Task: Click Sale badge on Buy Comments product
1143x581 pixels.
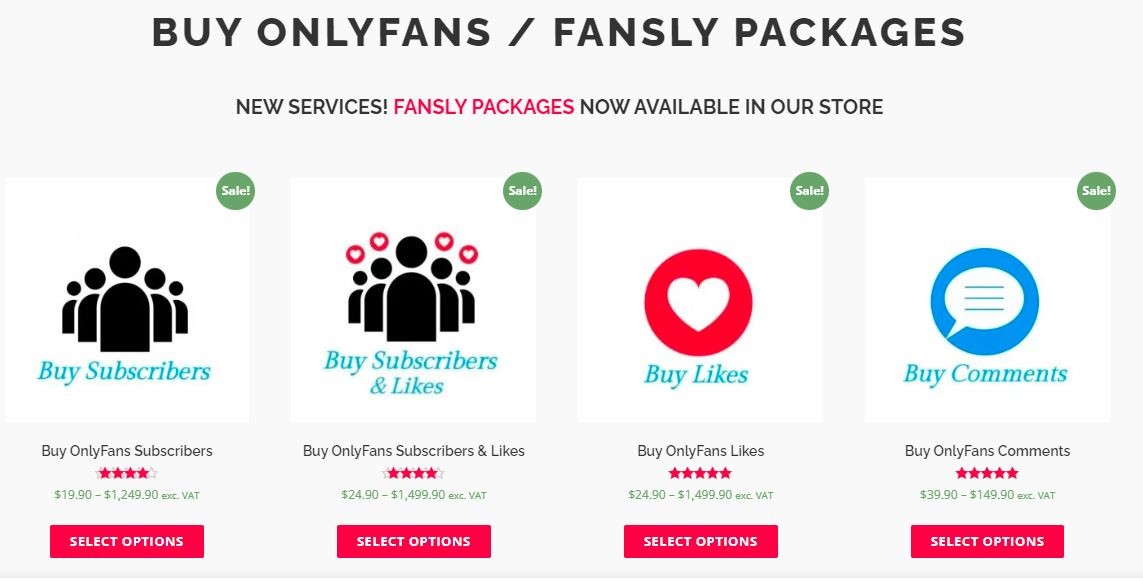Action: 1096,190
